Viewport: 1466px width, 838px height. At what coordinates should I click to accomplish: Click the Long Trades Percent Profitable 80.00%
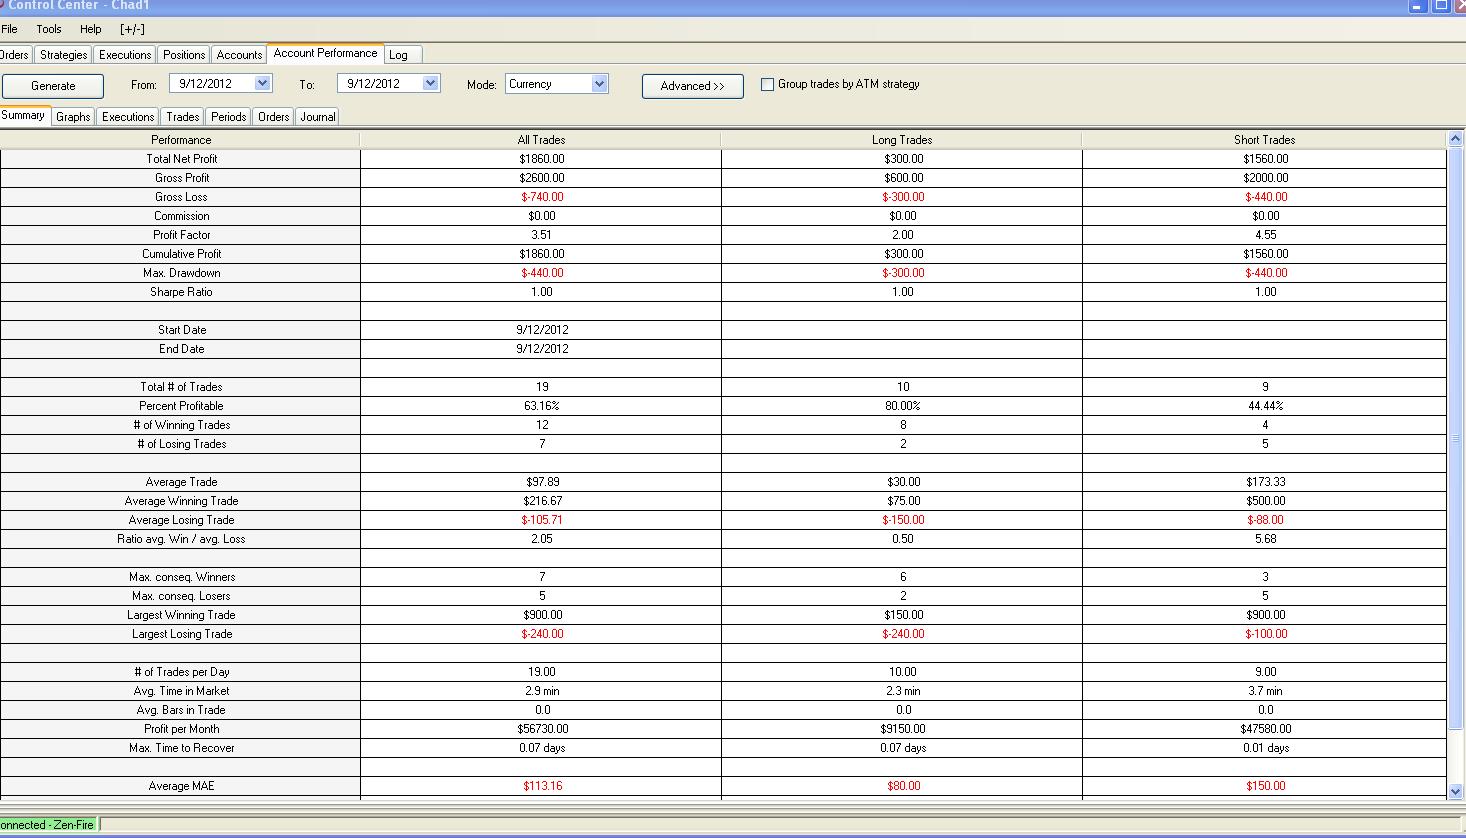click(902, 406)
